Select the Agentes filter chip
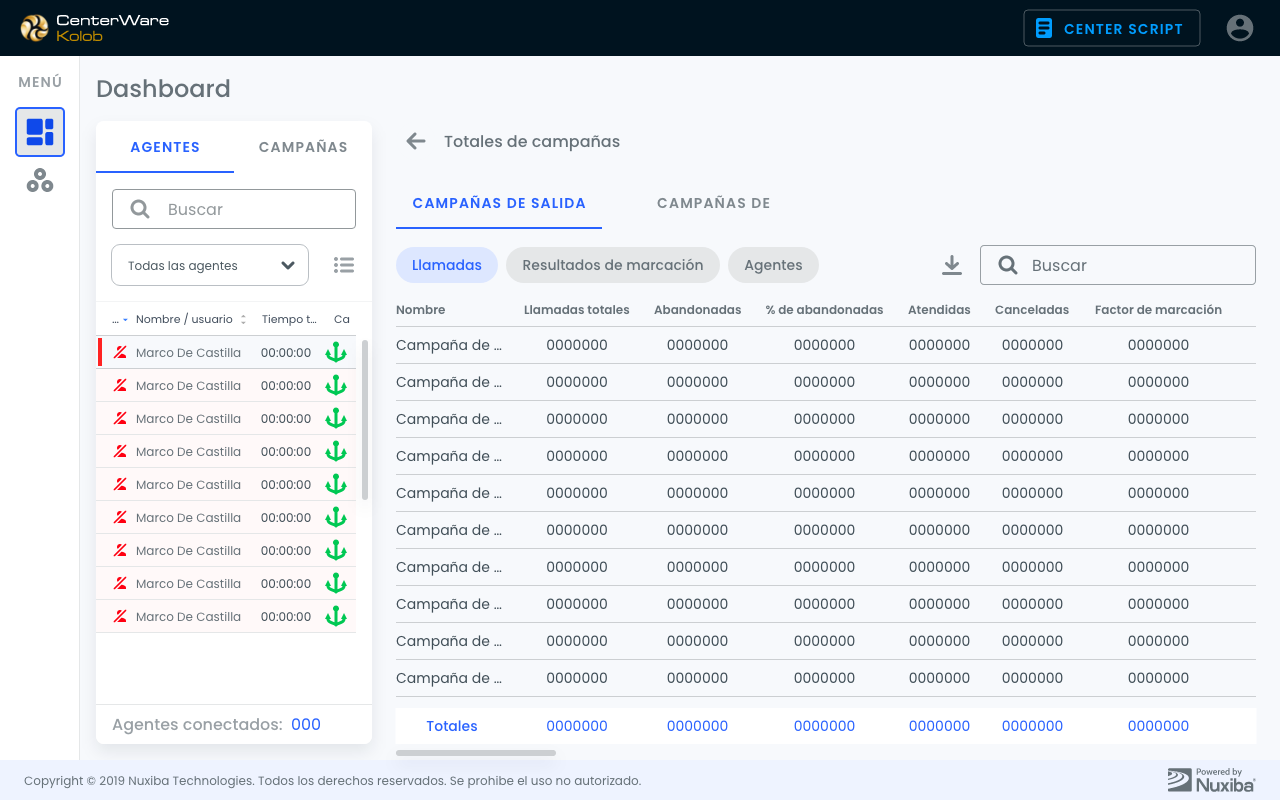This screenshot has width=1280, height=800. click(773, 265)
